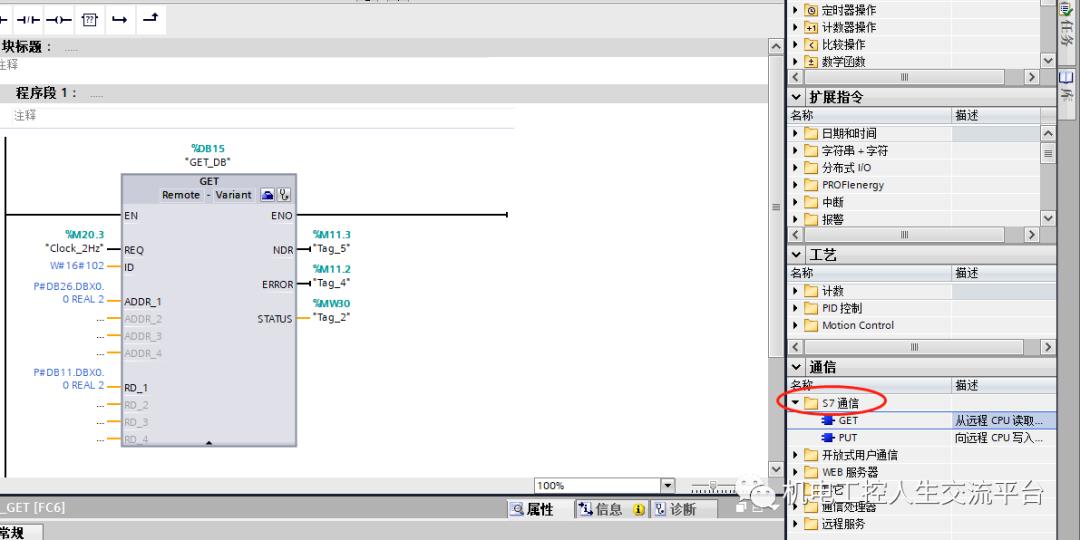Image resolution: width=1080 pixels, height=540 pixels.
Task: Expand the 报警 folder
Action: [x=796, y=219]
